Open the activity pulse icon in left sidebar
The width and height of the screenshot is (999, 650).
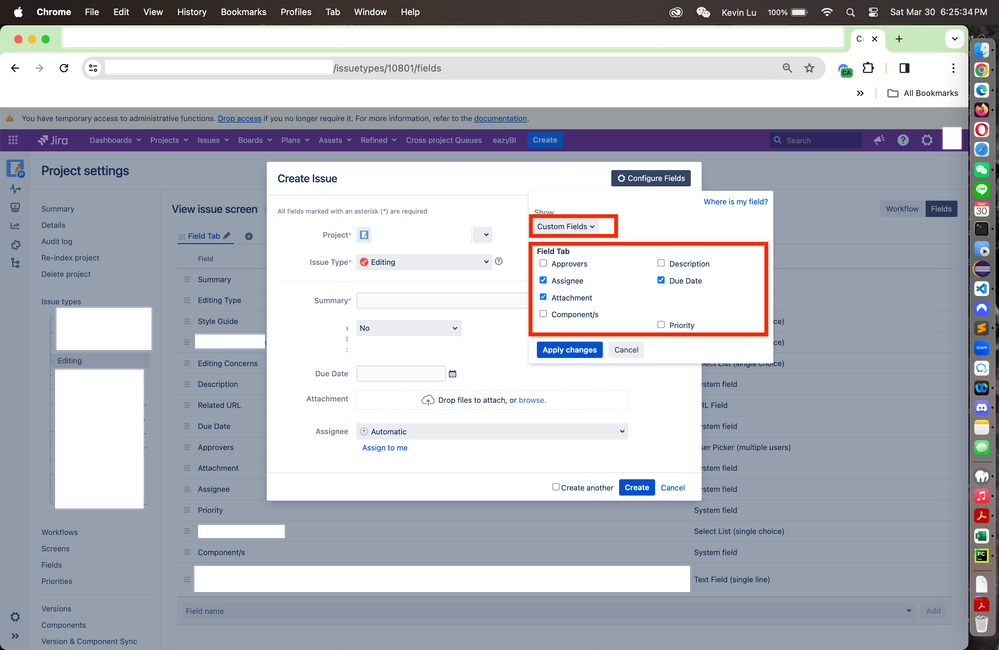pyautogui.click(x=15, y=189)
